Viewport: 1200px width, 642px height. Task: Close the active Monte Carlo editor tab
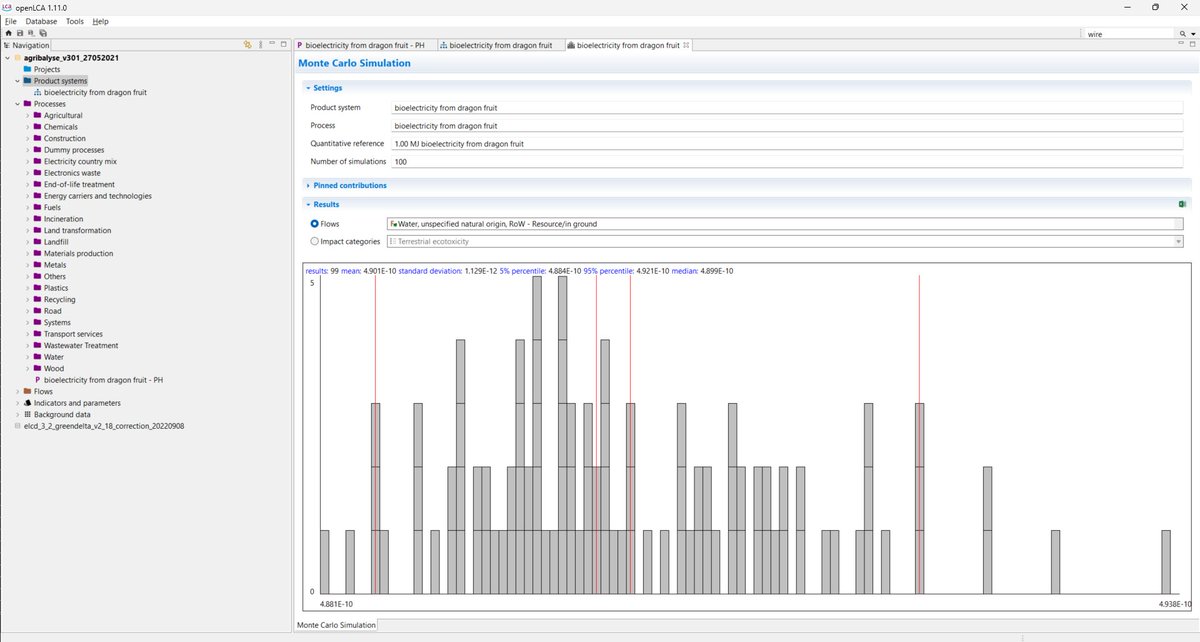[x=685, y=45]
